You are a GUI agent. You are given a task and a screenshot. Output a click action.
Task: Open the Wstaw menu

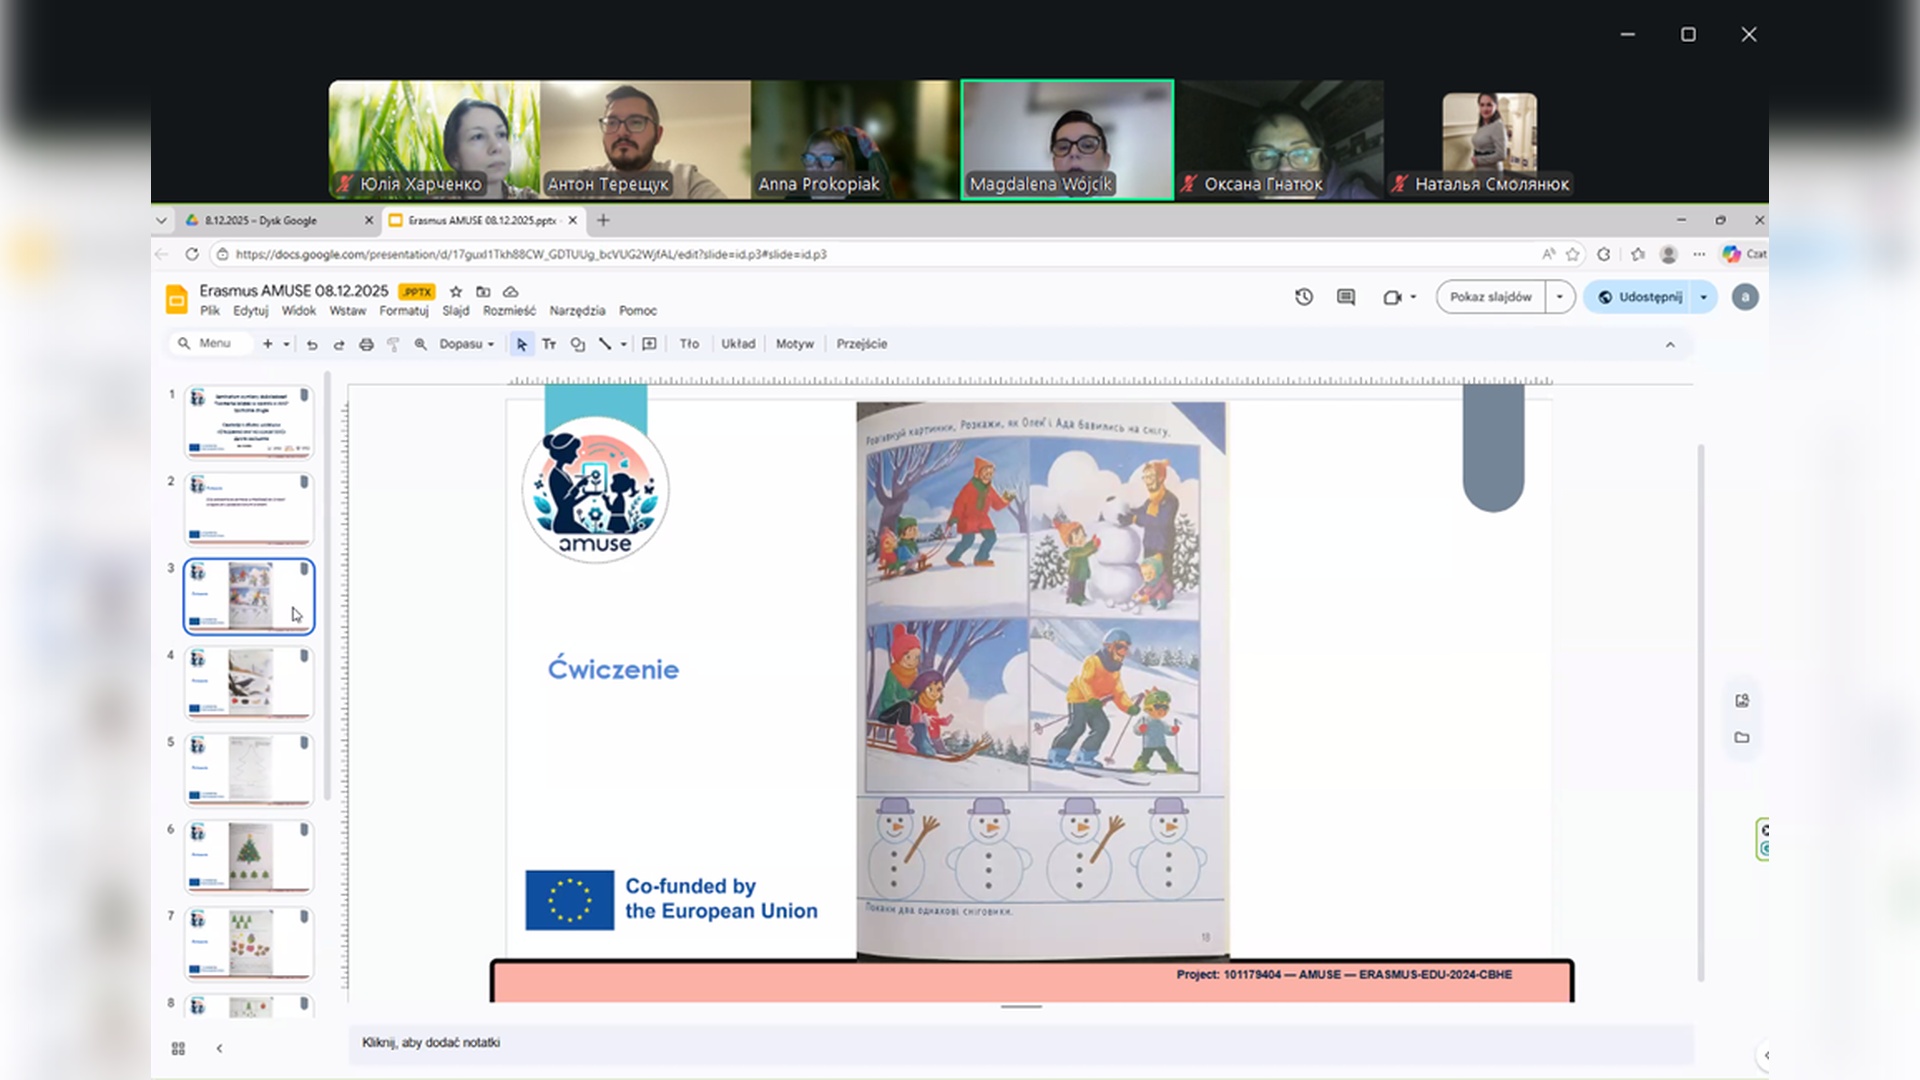[x=347, y=311]
